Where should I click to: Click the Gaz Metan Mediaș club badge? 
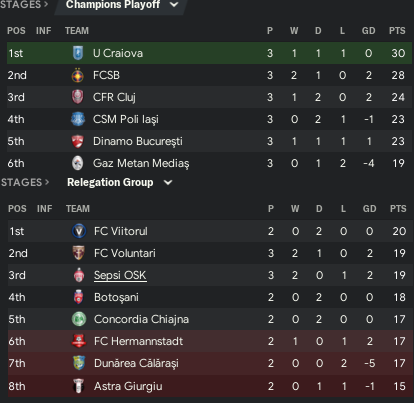[78, 163]
